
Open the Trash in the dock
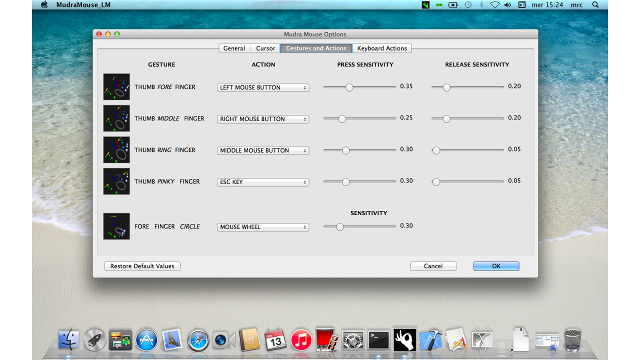pyautogui.click(x=573, y=340)
